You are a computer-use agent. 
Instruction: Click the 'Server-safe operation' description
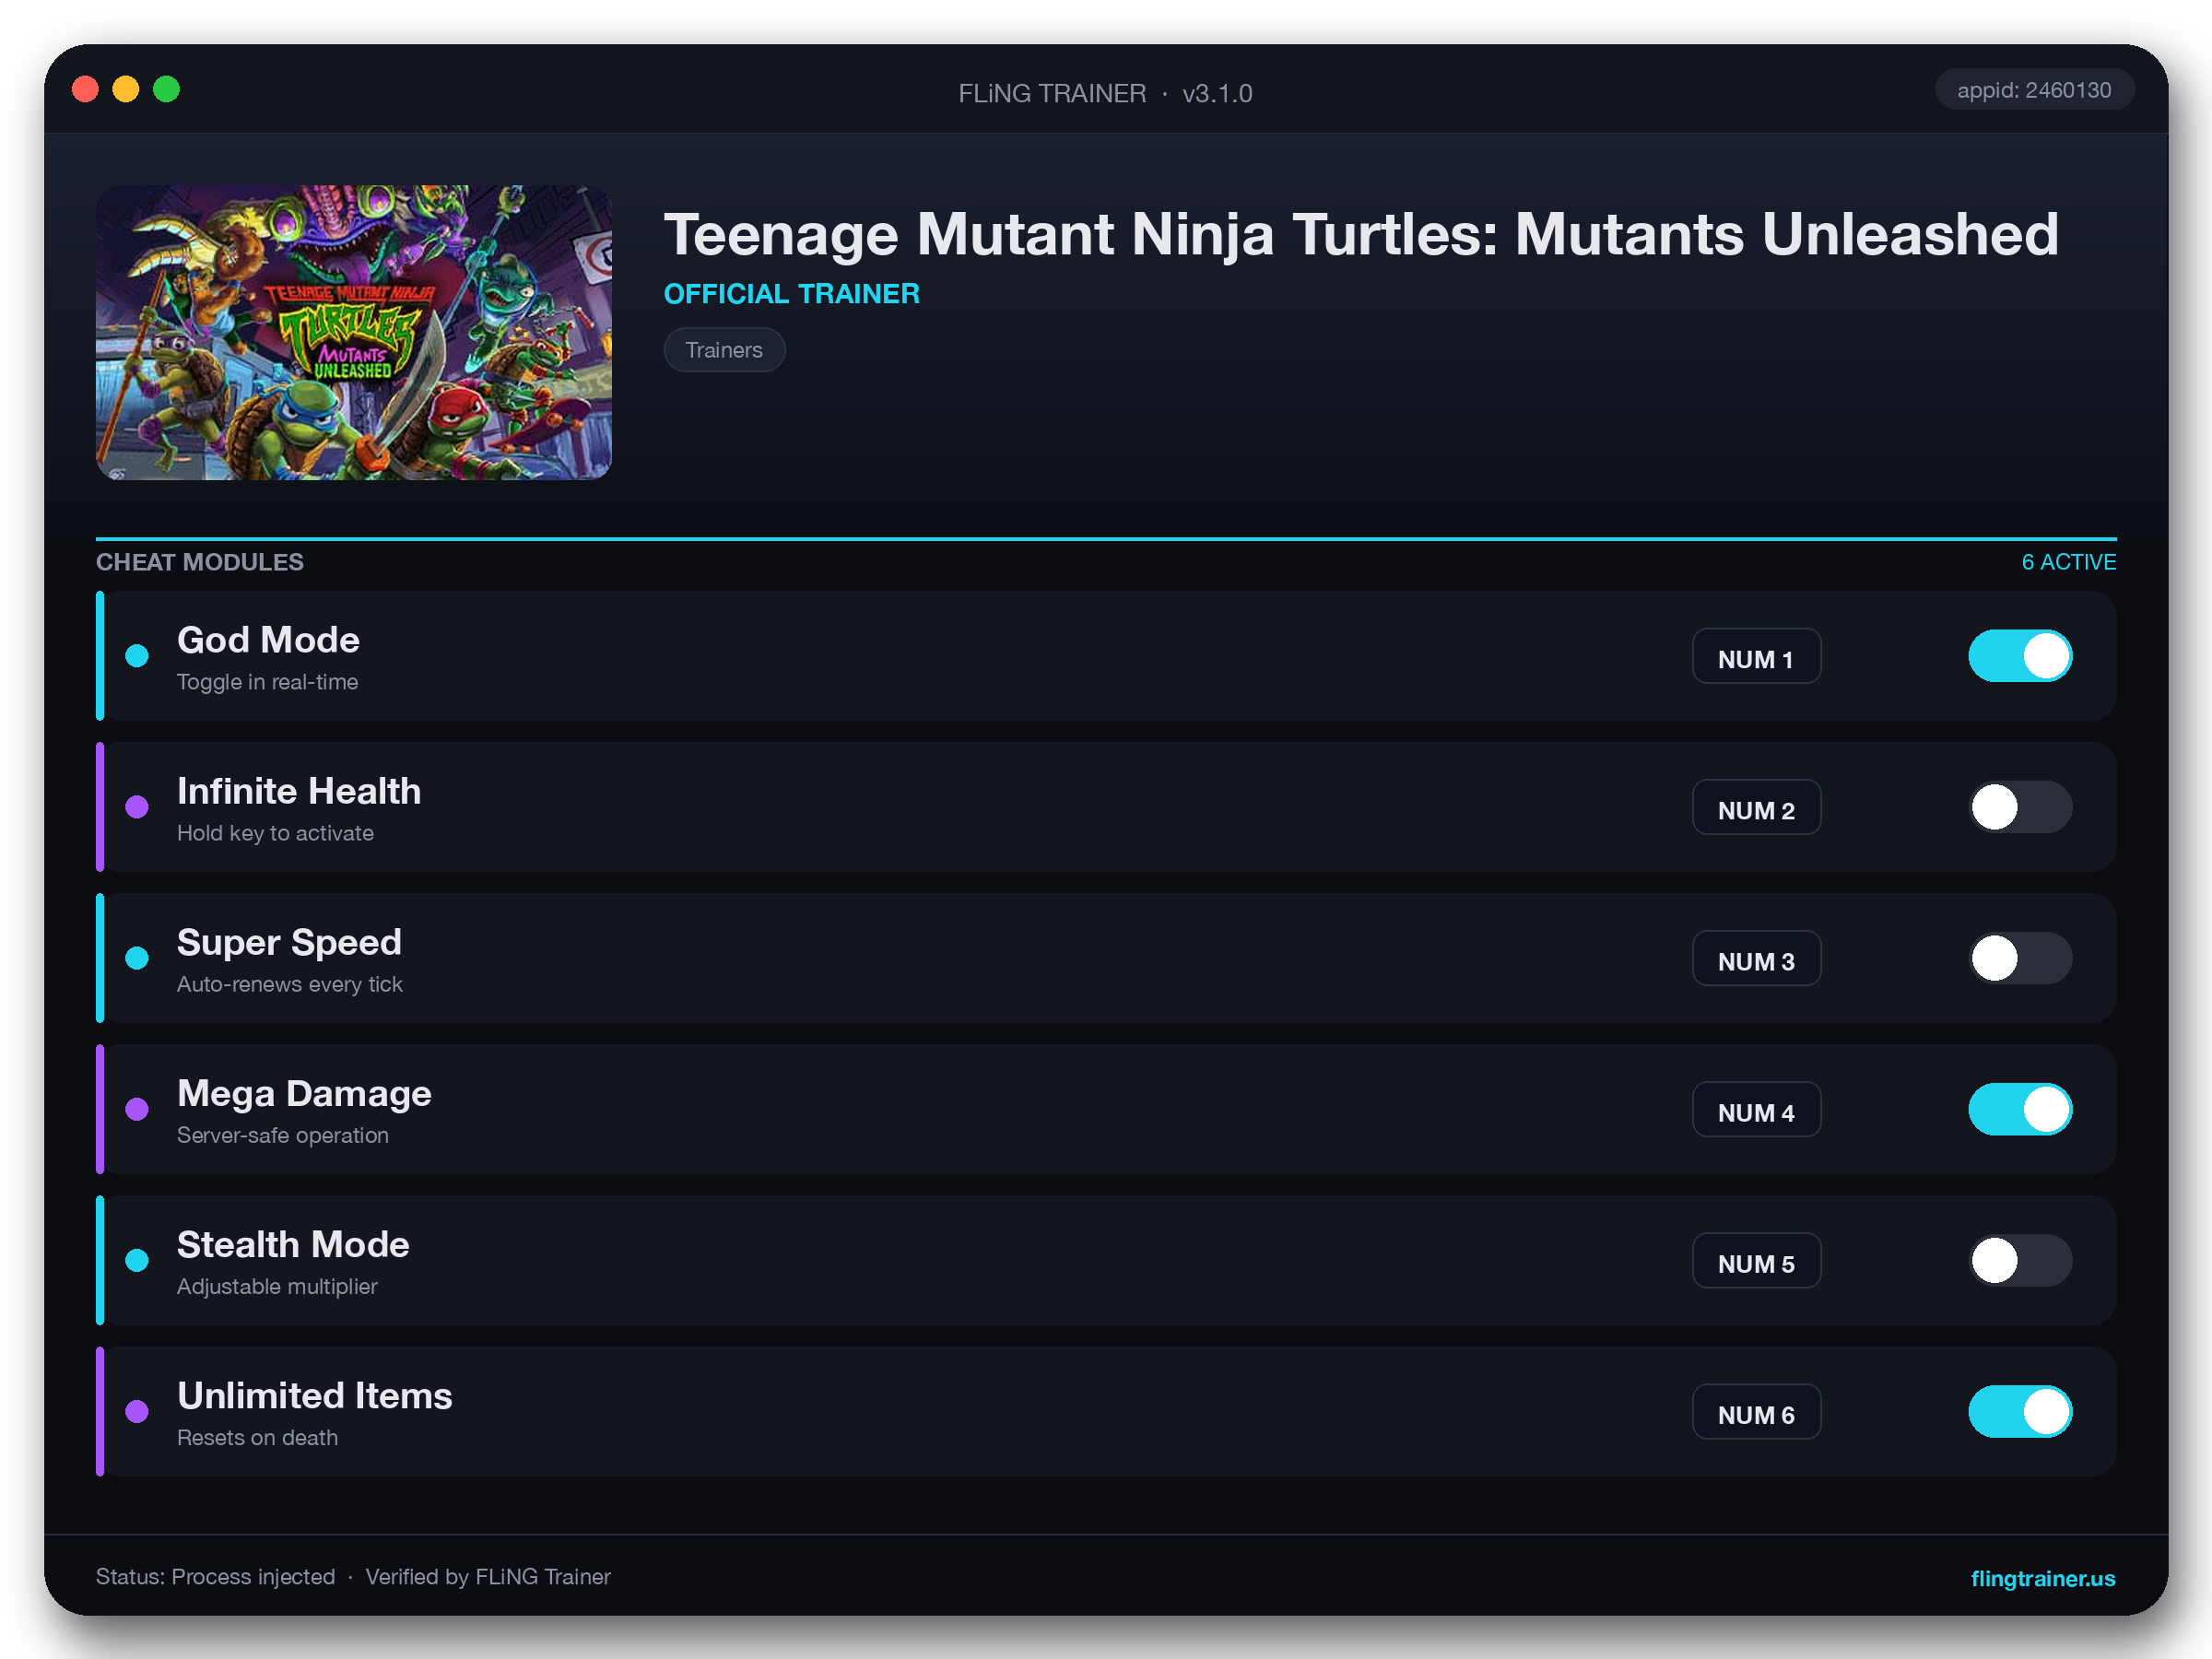tap(283, 1135)
